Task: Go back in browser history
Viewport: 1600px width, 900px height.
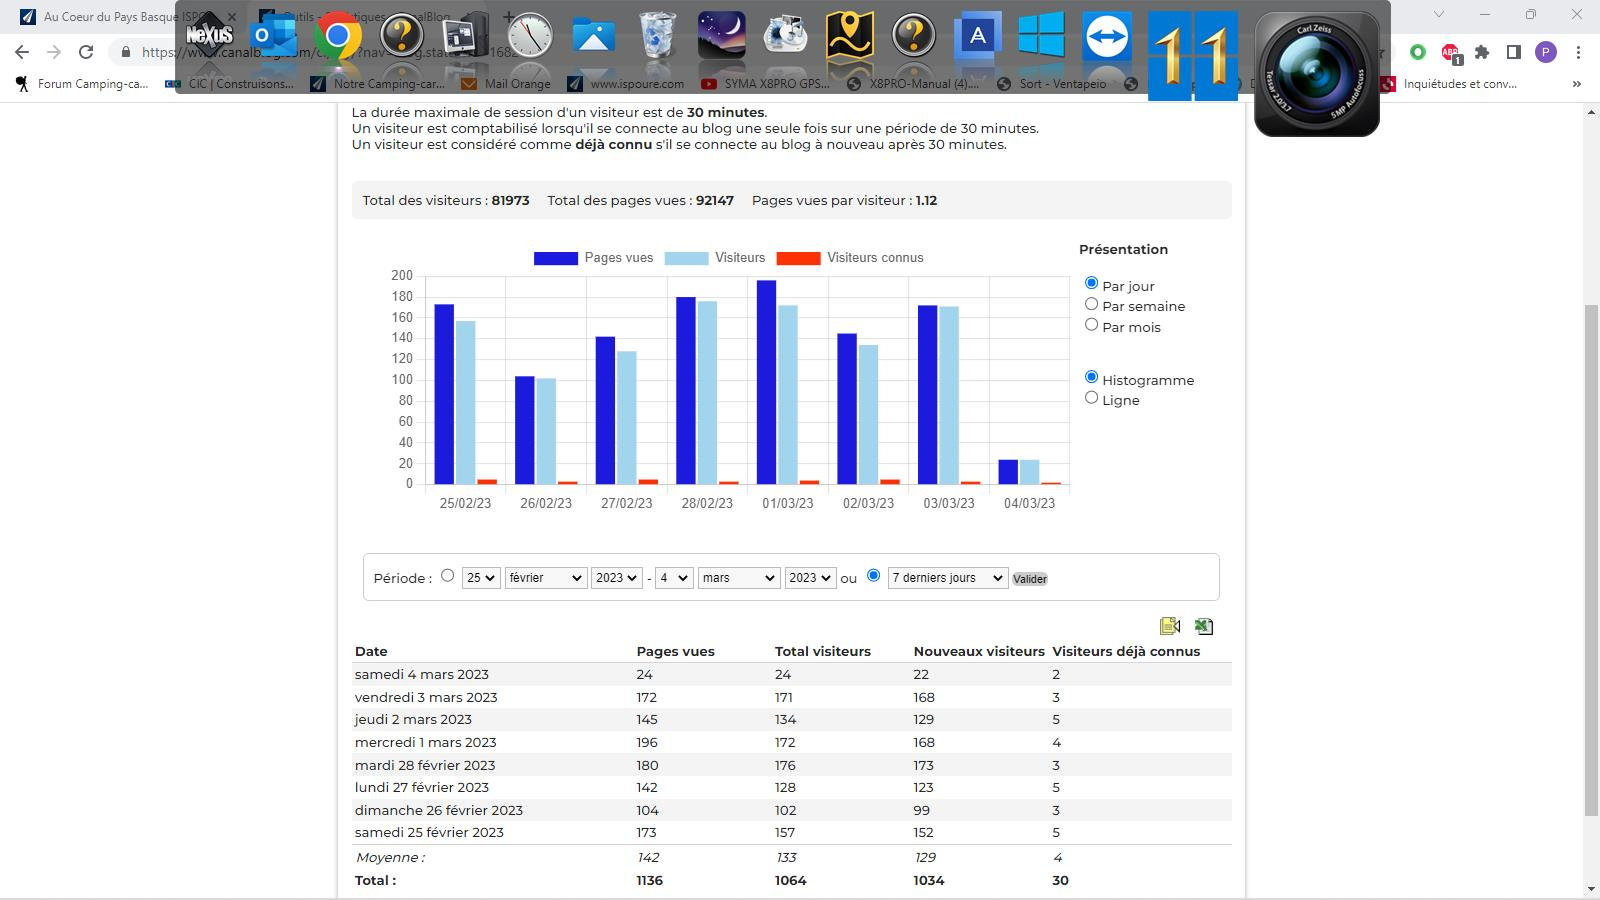Action: (22, 52)
